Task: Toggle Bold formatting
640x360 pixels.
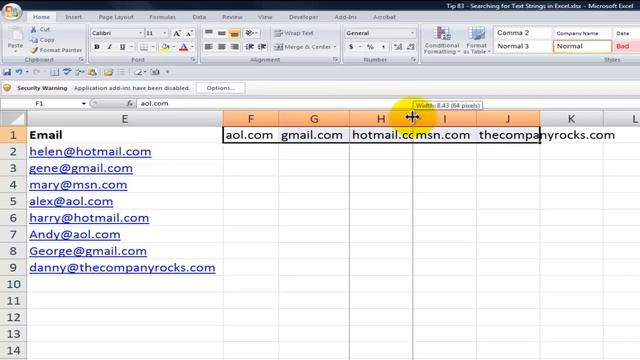Action: click(x=97, y=47)
